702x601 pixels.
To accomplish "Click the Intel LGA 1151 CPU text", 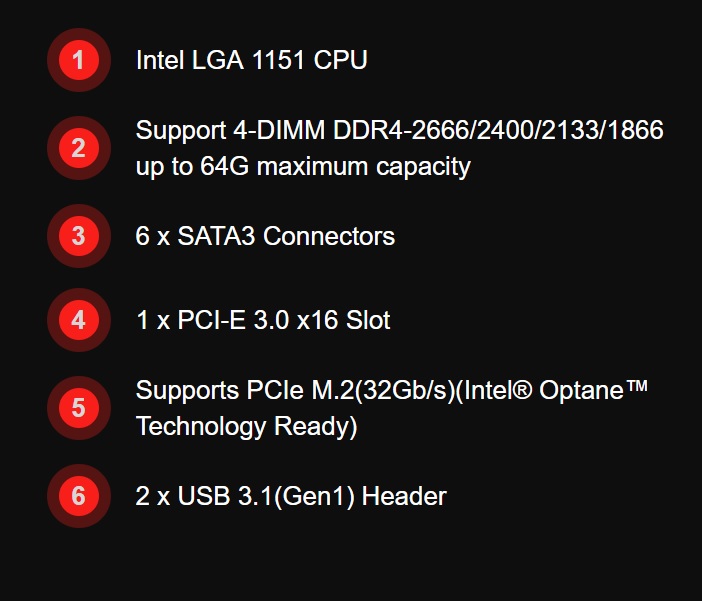I will pos(252,60).
